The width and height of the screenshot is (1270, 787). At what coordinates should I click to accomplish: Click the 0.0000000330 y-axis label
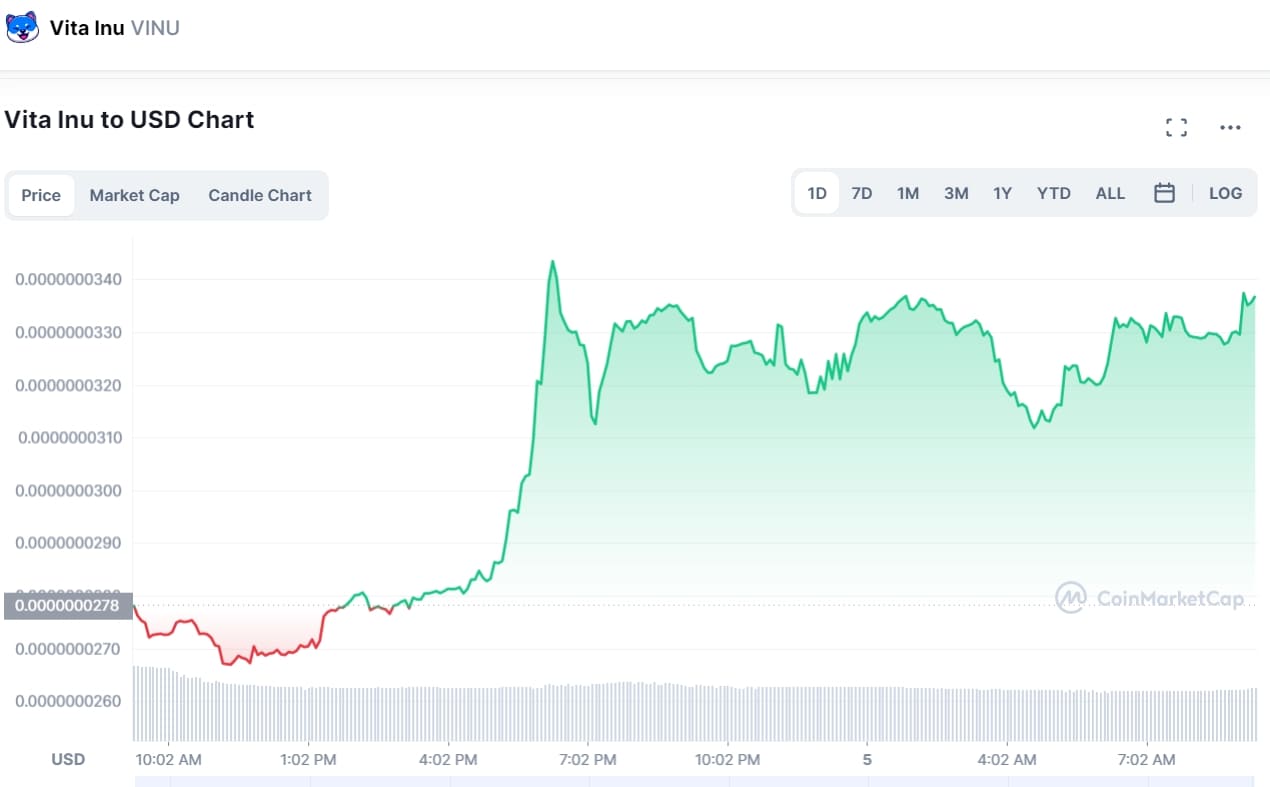68,332
